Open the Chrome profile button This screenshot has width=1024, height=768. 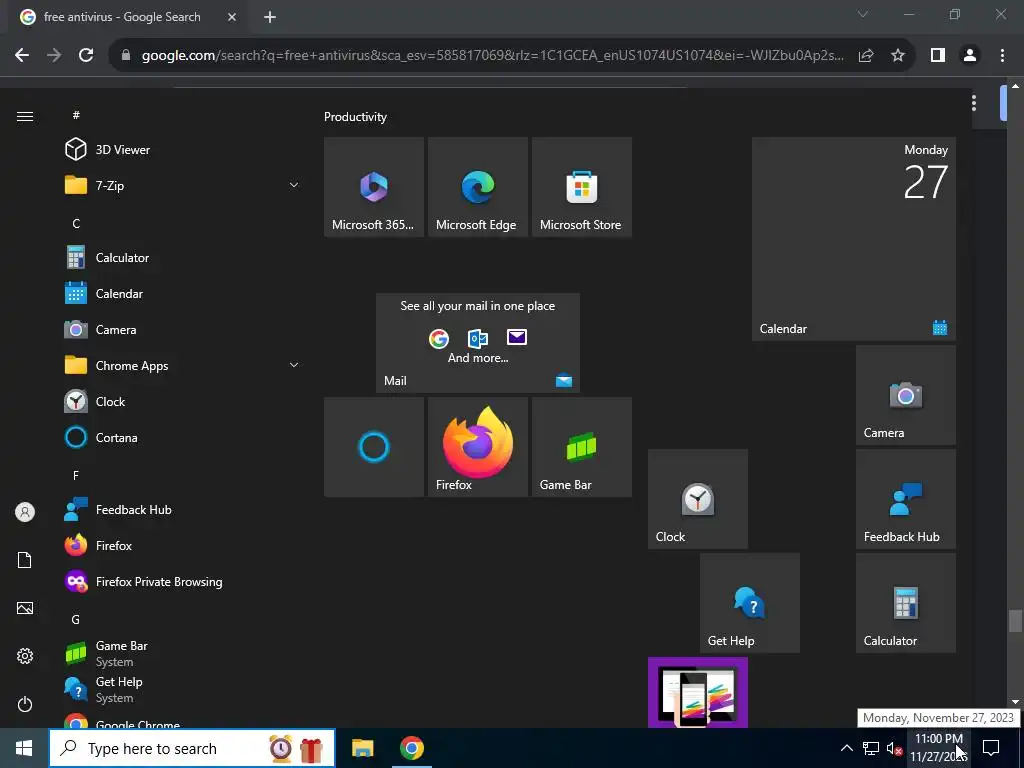pos(970,56)
